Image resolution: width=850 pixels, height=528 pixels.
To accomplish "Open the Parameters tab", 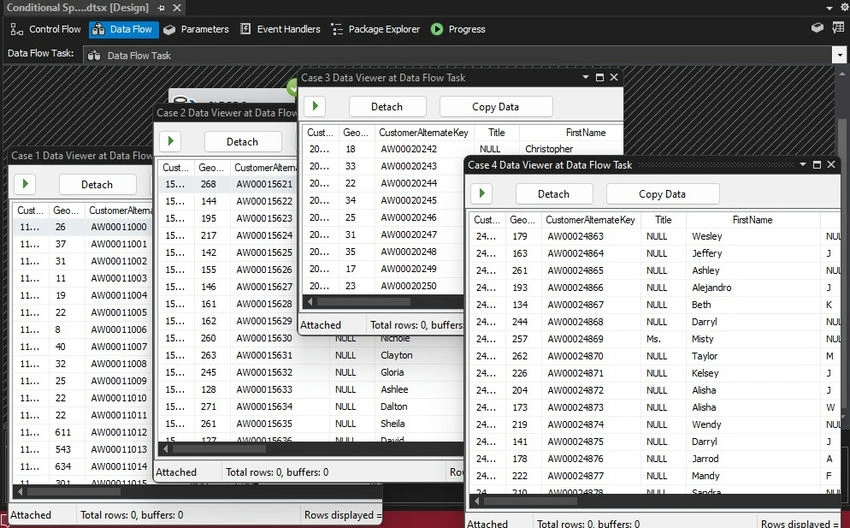I will 196,29.
